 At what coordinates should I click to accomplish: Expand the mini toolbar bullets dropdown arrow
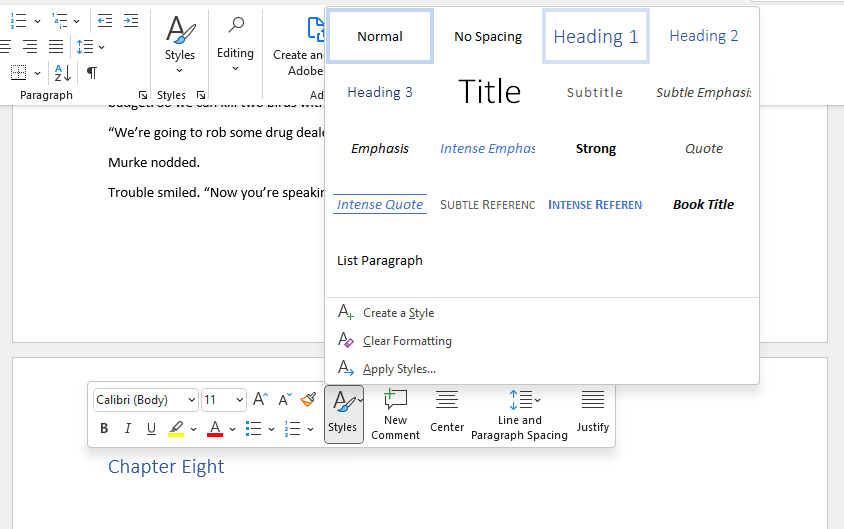pyautogui.click(x=271, y=429)
